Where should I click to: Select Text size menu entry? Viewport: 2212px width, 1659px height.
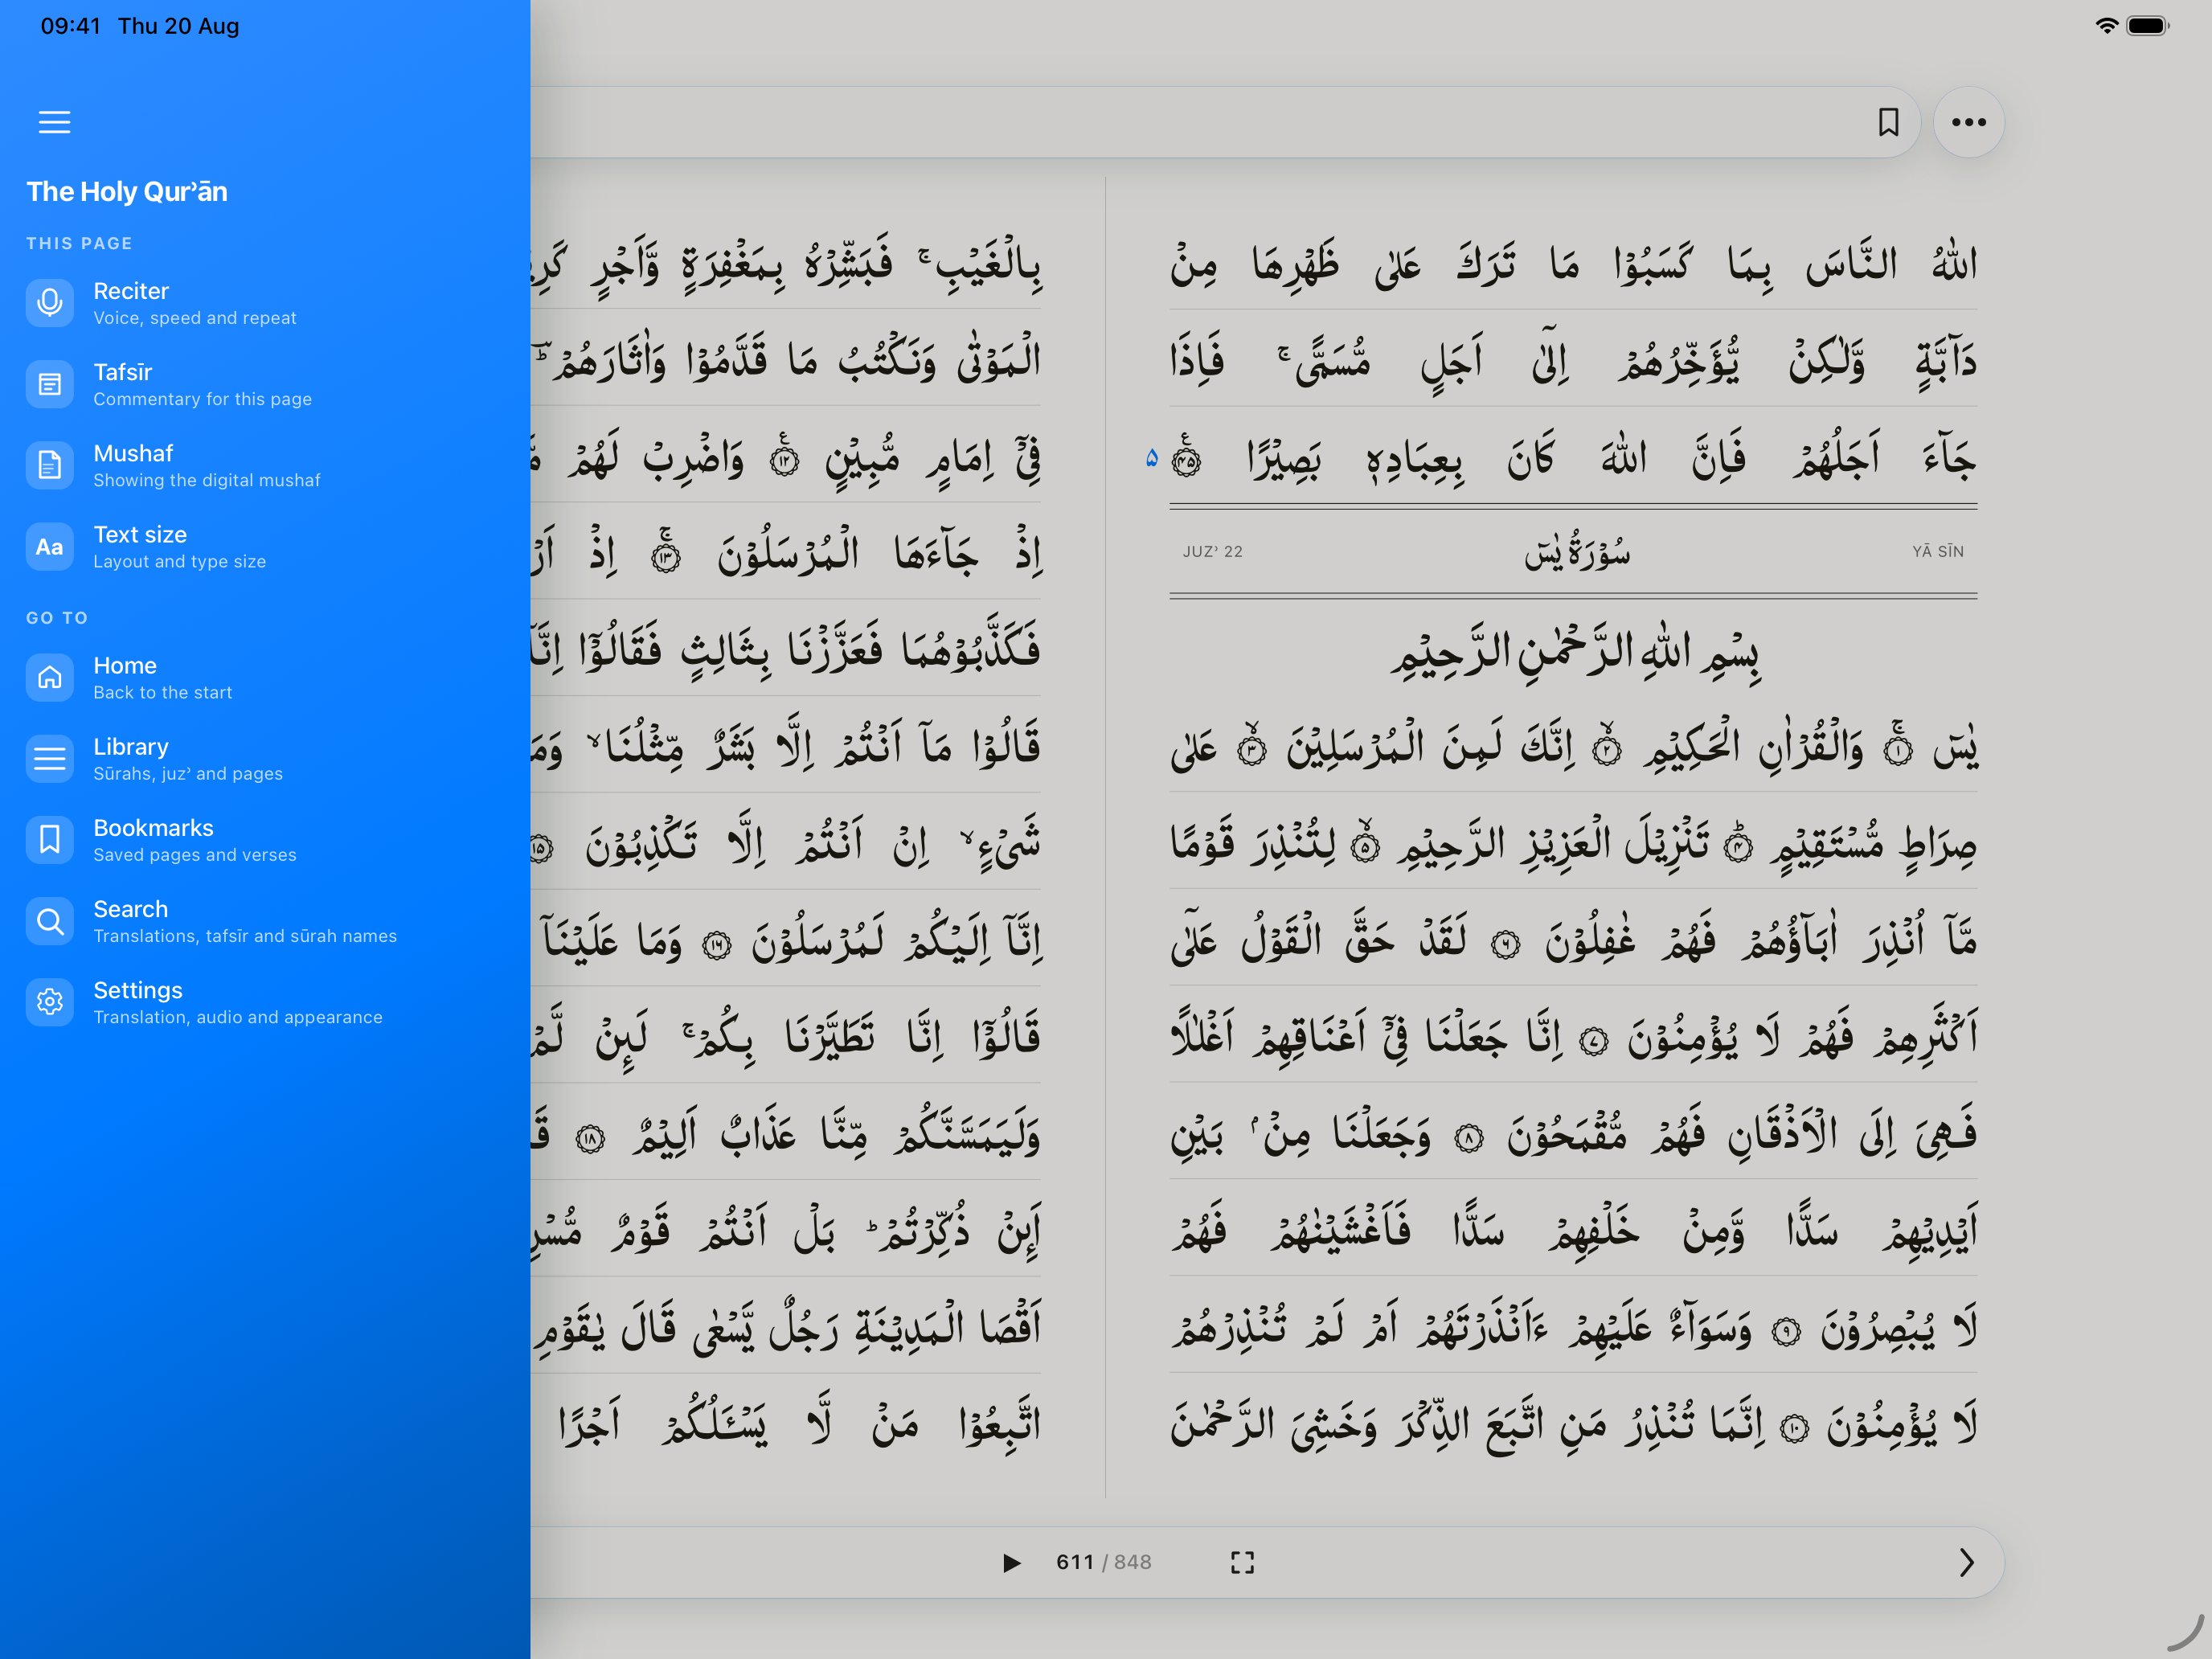tap(140, 535)
